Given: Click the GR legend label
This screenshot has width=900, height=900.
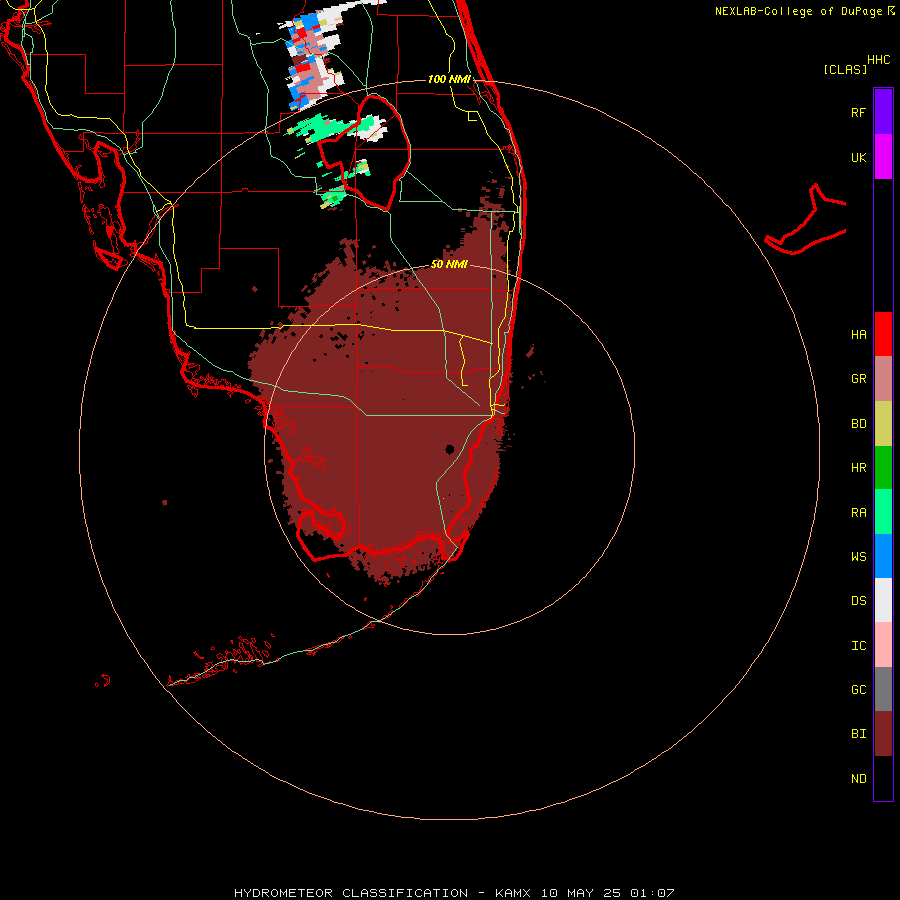Looking at the screenshot, I should [858, 379].
